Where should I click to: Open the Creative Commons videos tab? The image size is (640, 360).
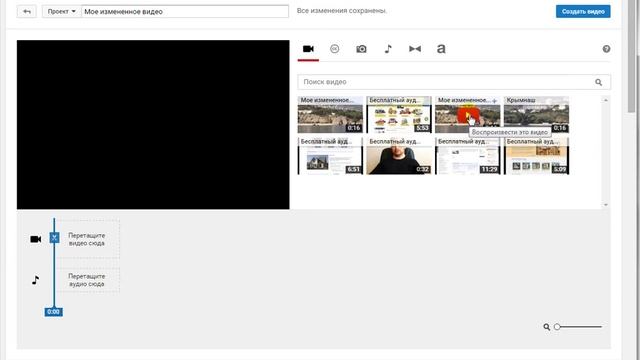[x=334, y=49]
